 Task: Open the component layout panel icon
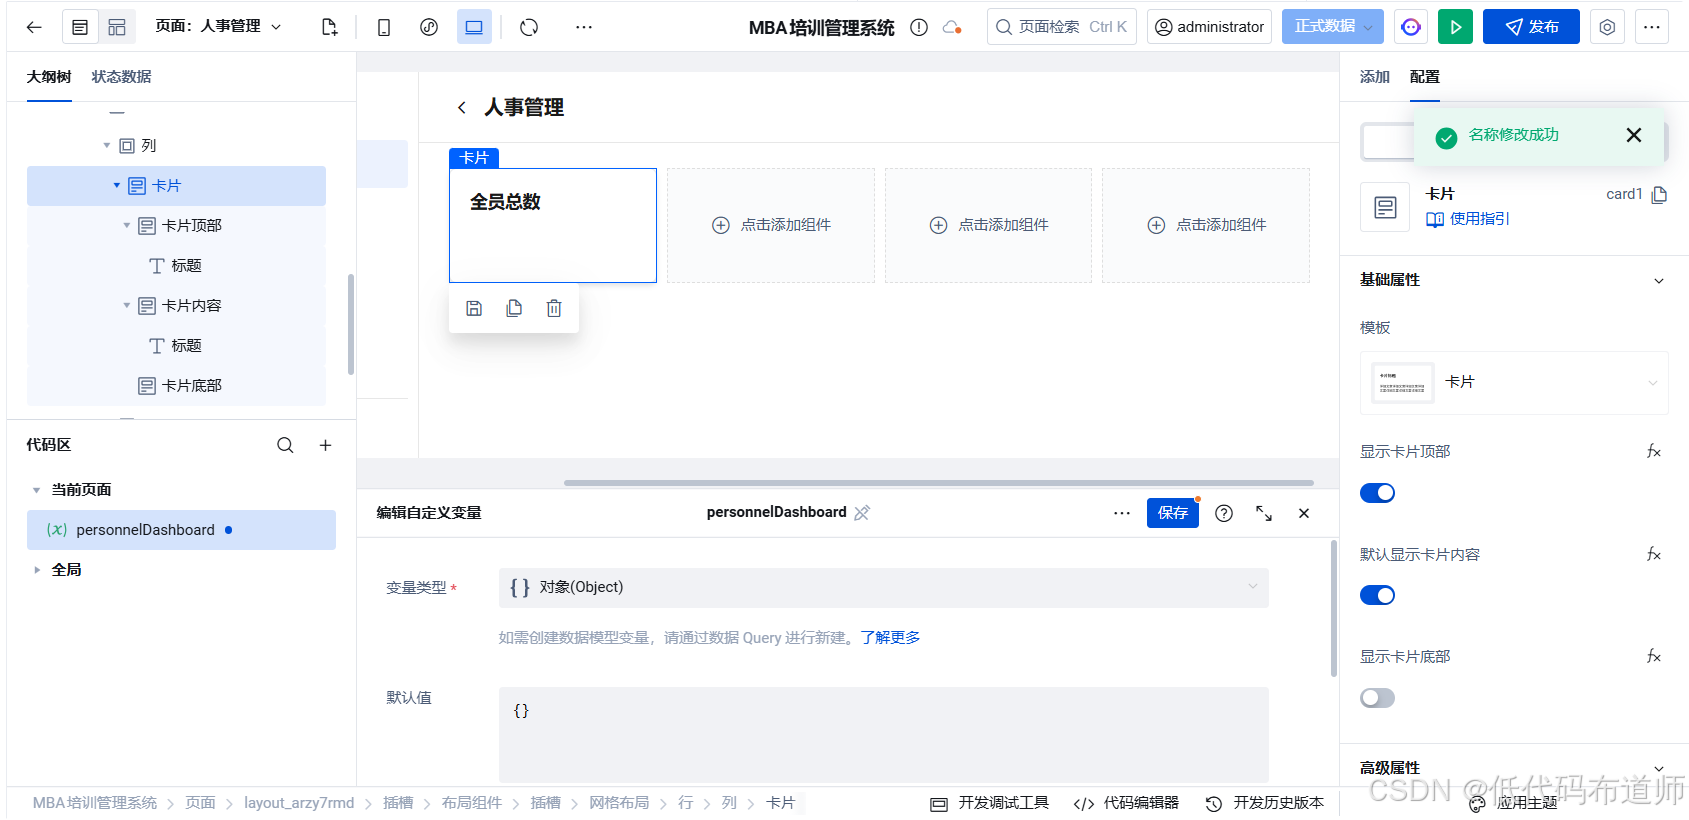[x=117, y=27]
